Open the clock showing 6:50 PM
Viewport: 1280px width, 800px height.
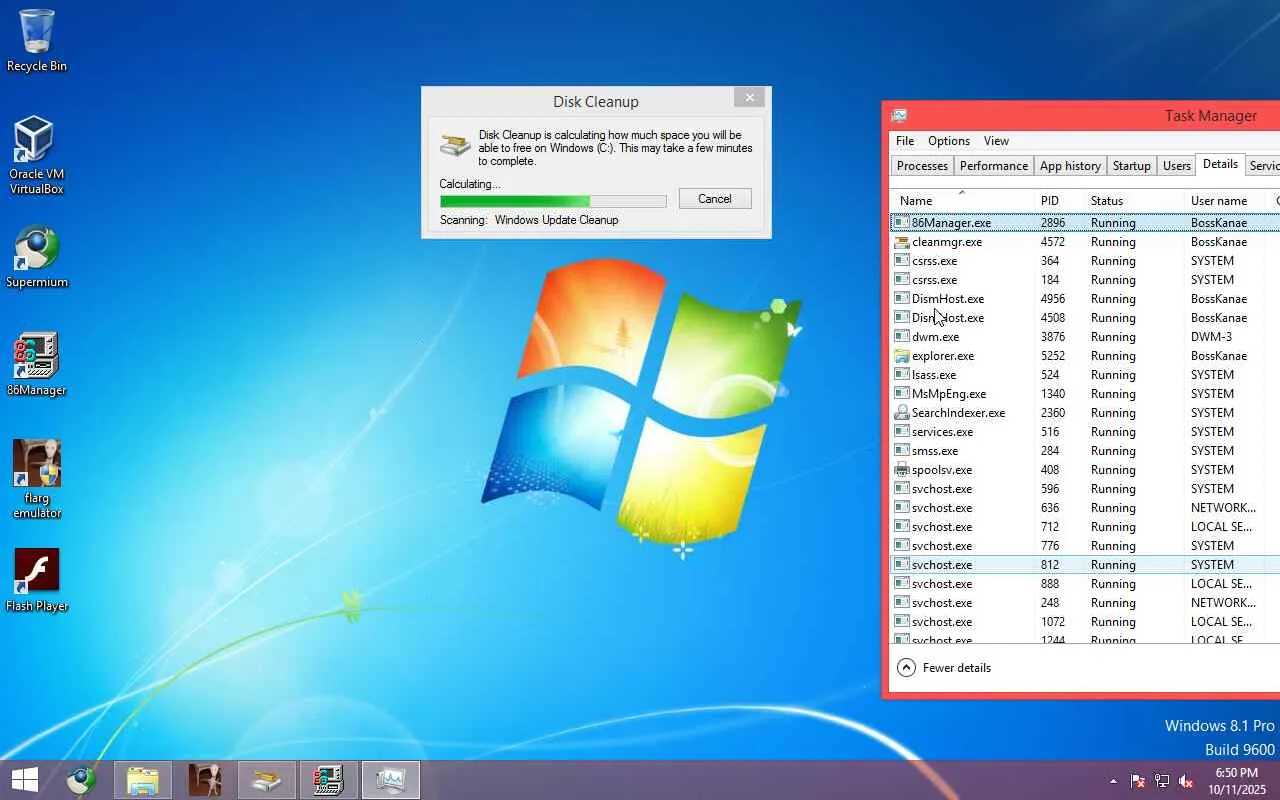1236,781
